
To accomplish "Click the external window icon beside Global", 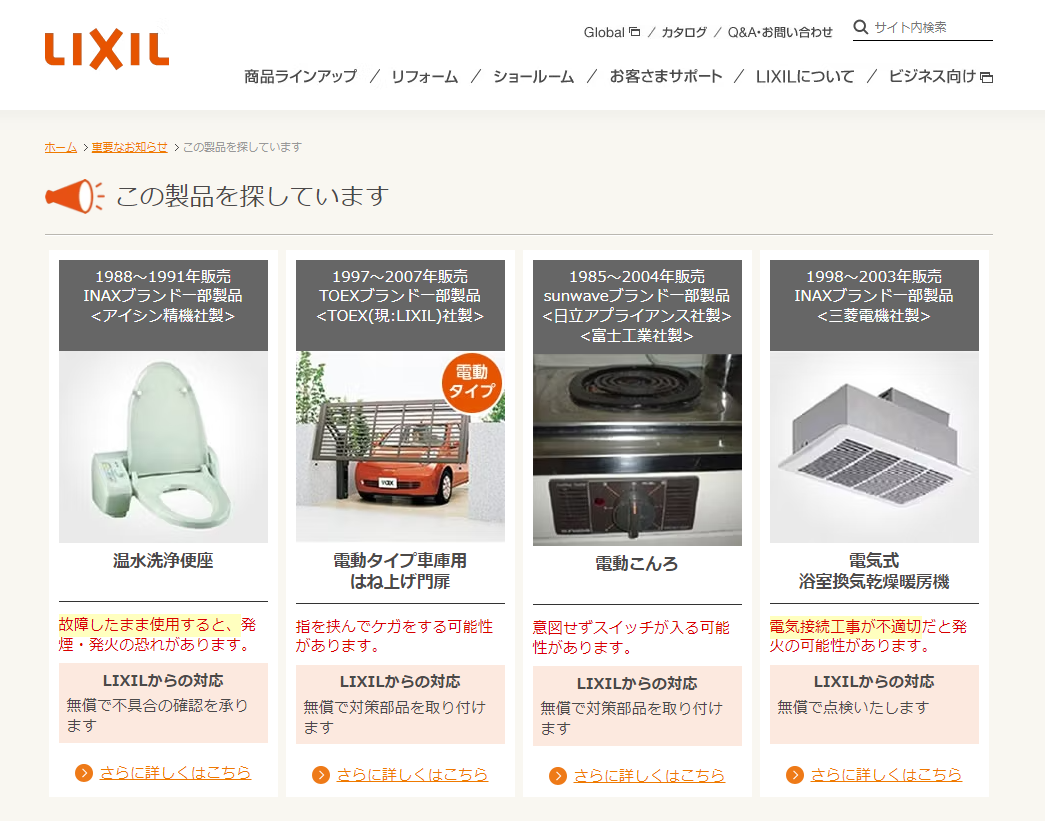I will pyautogui.click(x=634, y=31).
